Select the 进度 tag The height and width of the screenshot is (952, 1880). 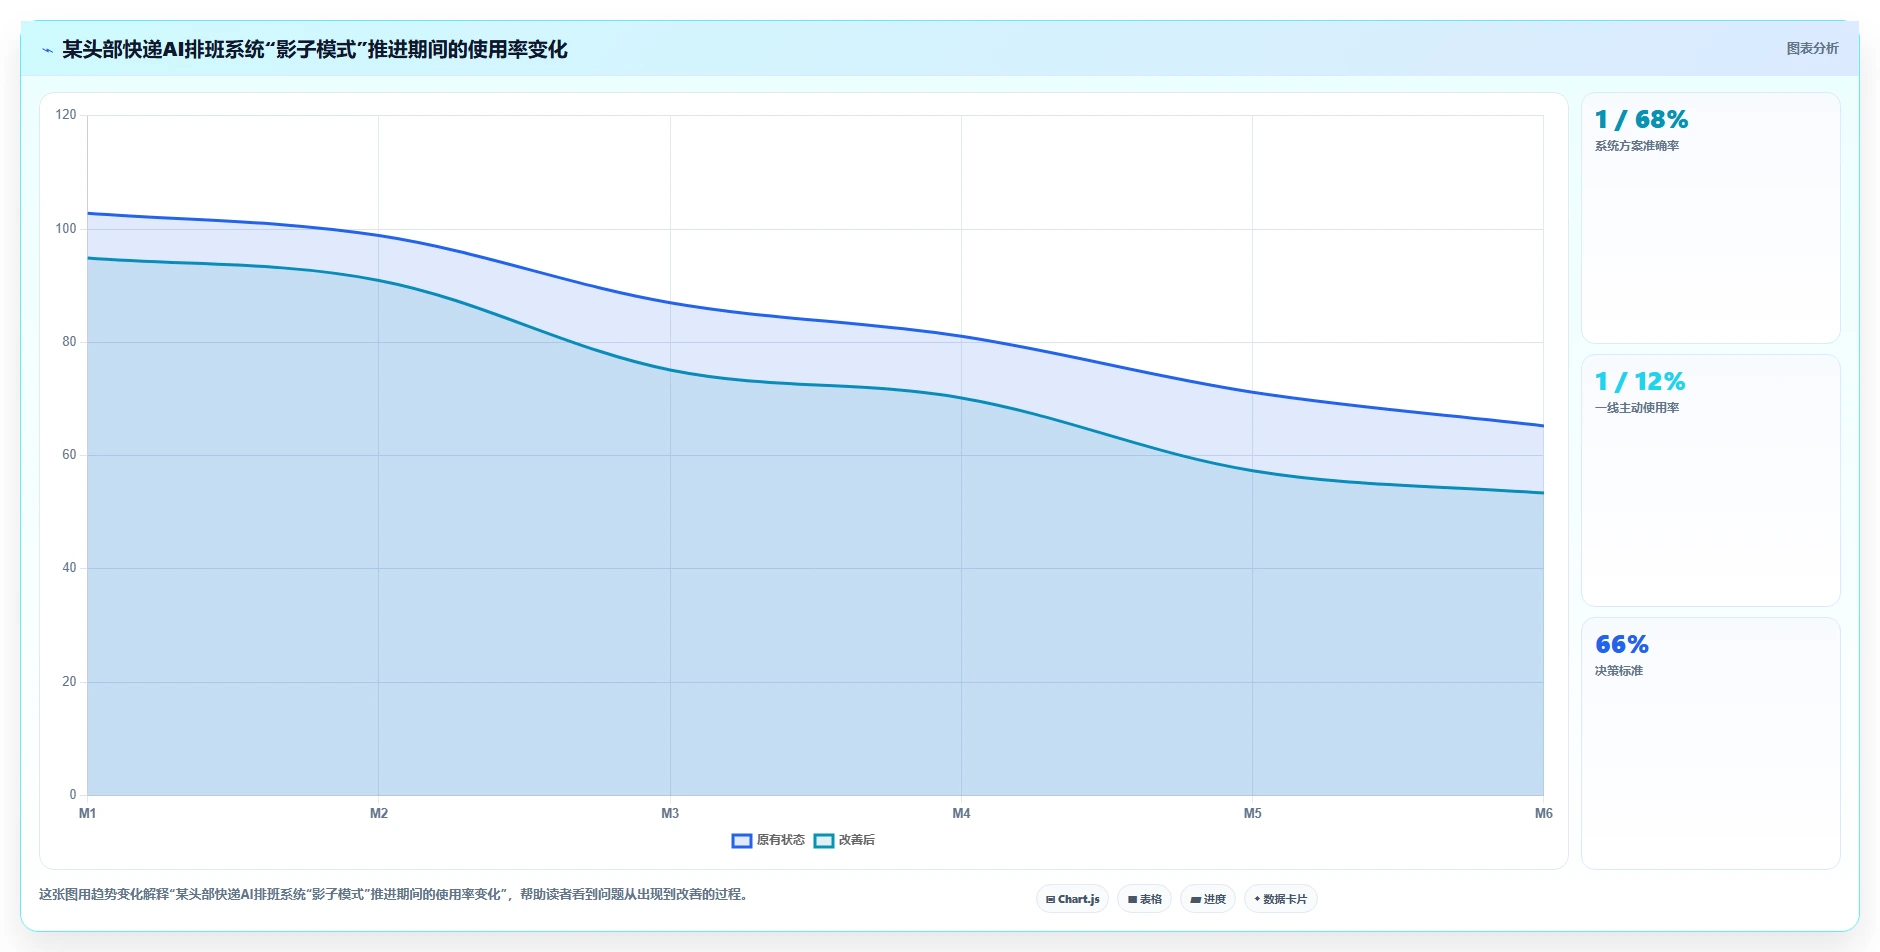tap(1208, 899)
